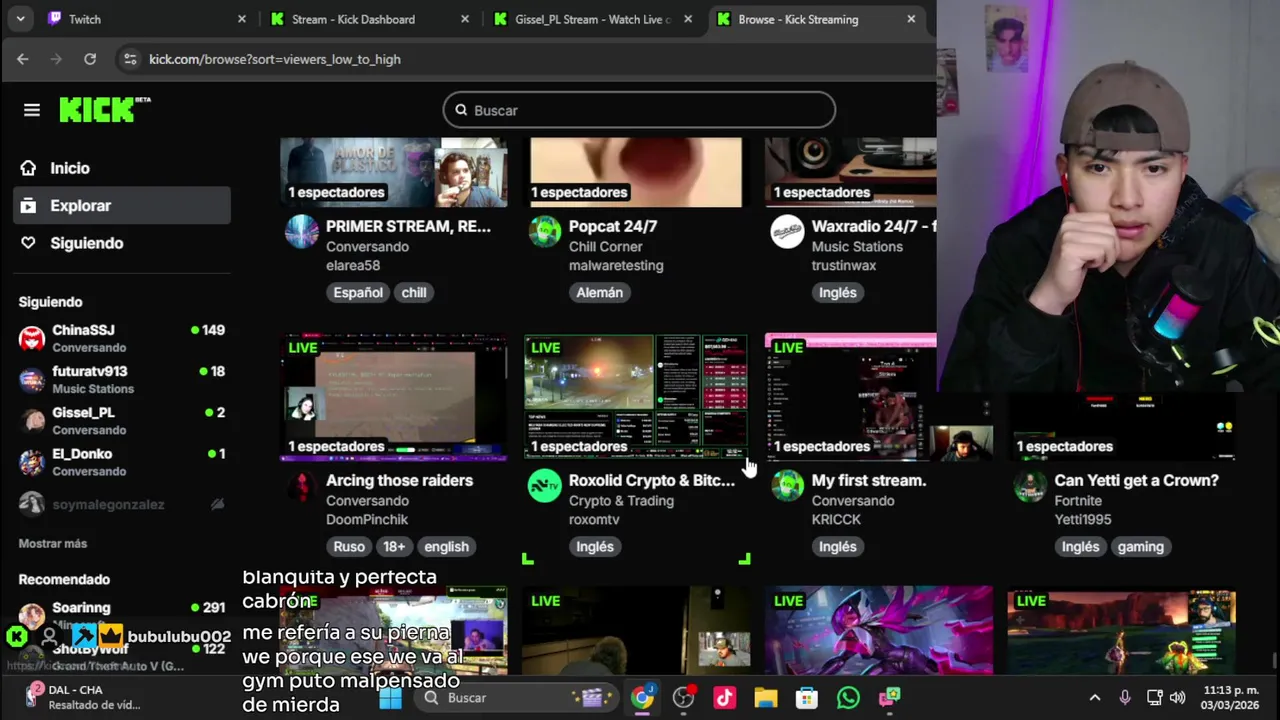Click the Ruso tag
The width and height of the screenshot is (1280, 720).
click(x=349, y=546)
